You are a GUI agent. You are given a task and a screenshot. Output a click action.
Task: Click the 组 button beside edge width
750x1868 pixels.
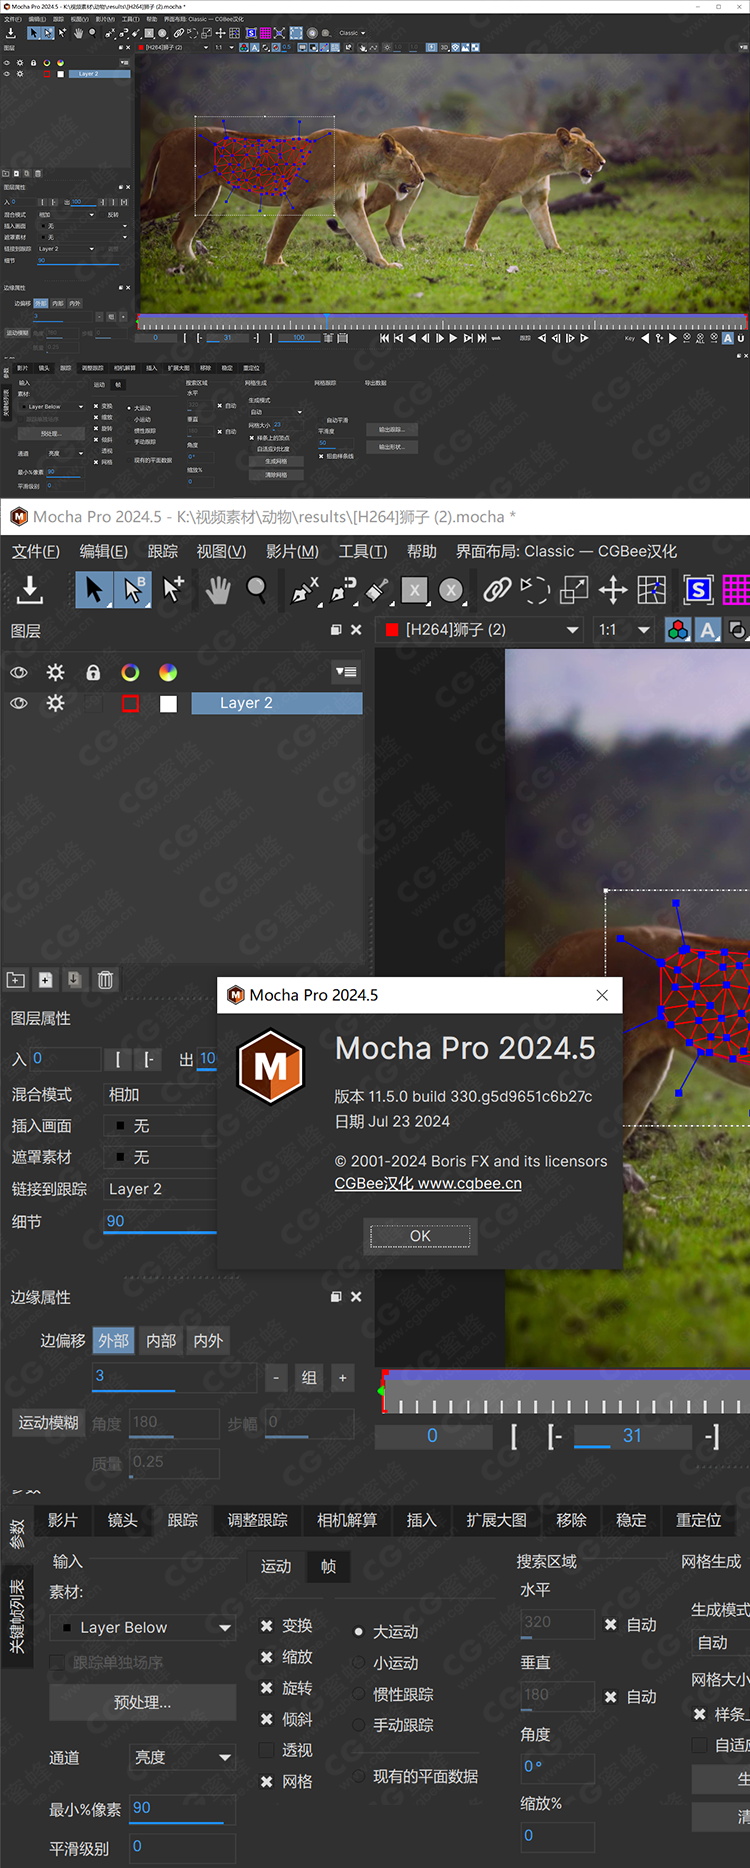point(309,1378)
